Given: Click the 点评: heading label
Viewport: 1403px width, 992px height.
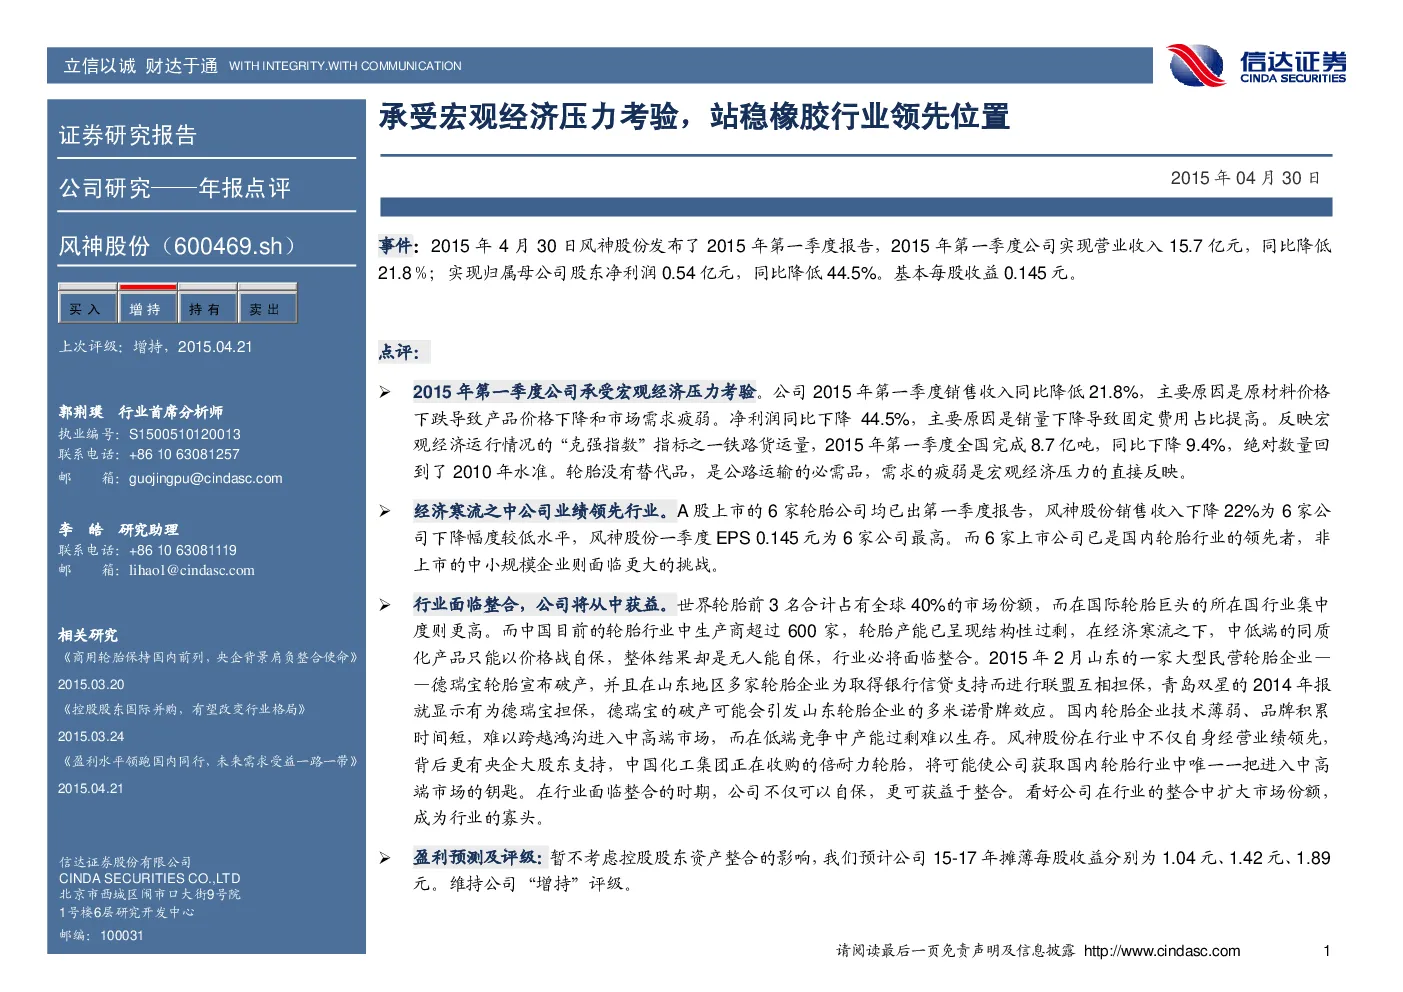Looking at the screenshot, I should 401,352.
